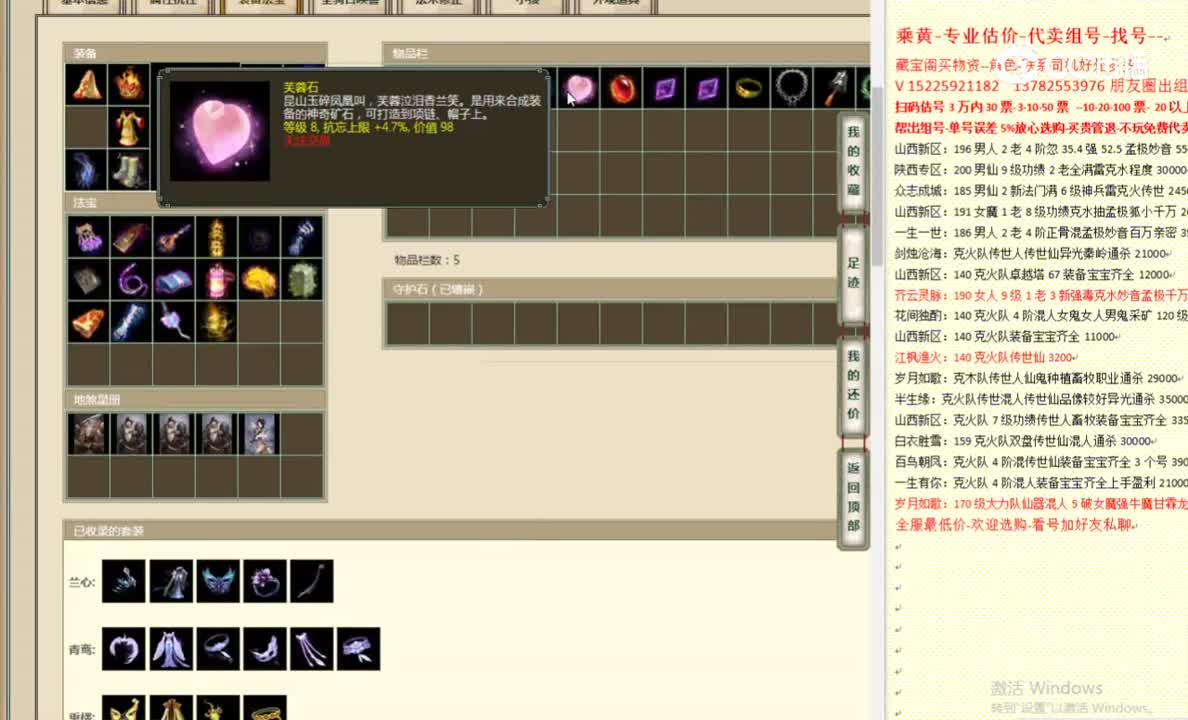Click the lady portrait in 地煞星图
The image size is (1188, 720).
click(259, 434)
